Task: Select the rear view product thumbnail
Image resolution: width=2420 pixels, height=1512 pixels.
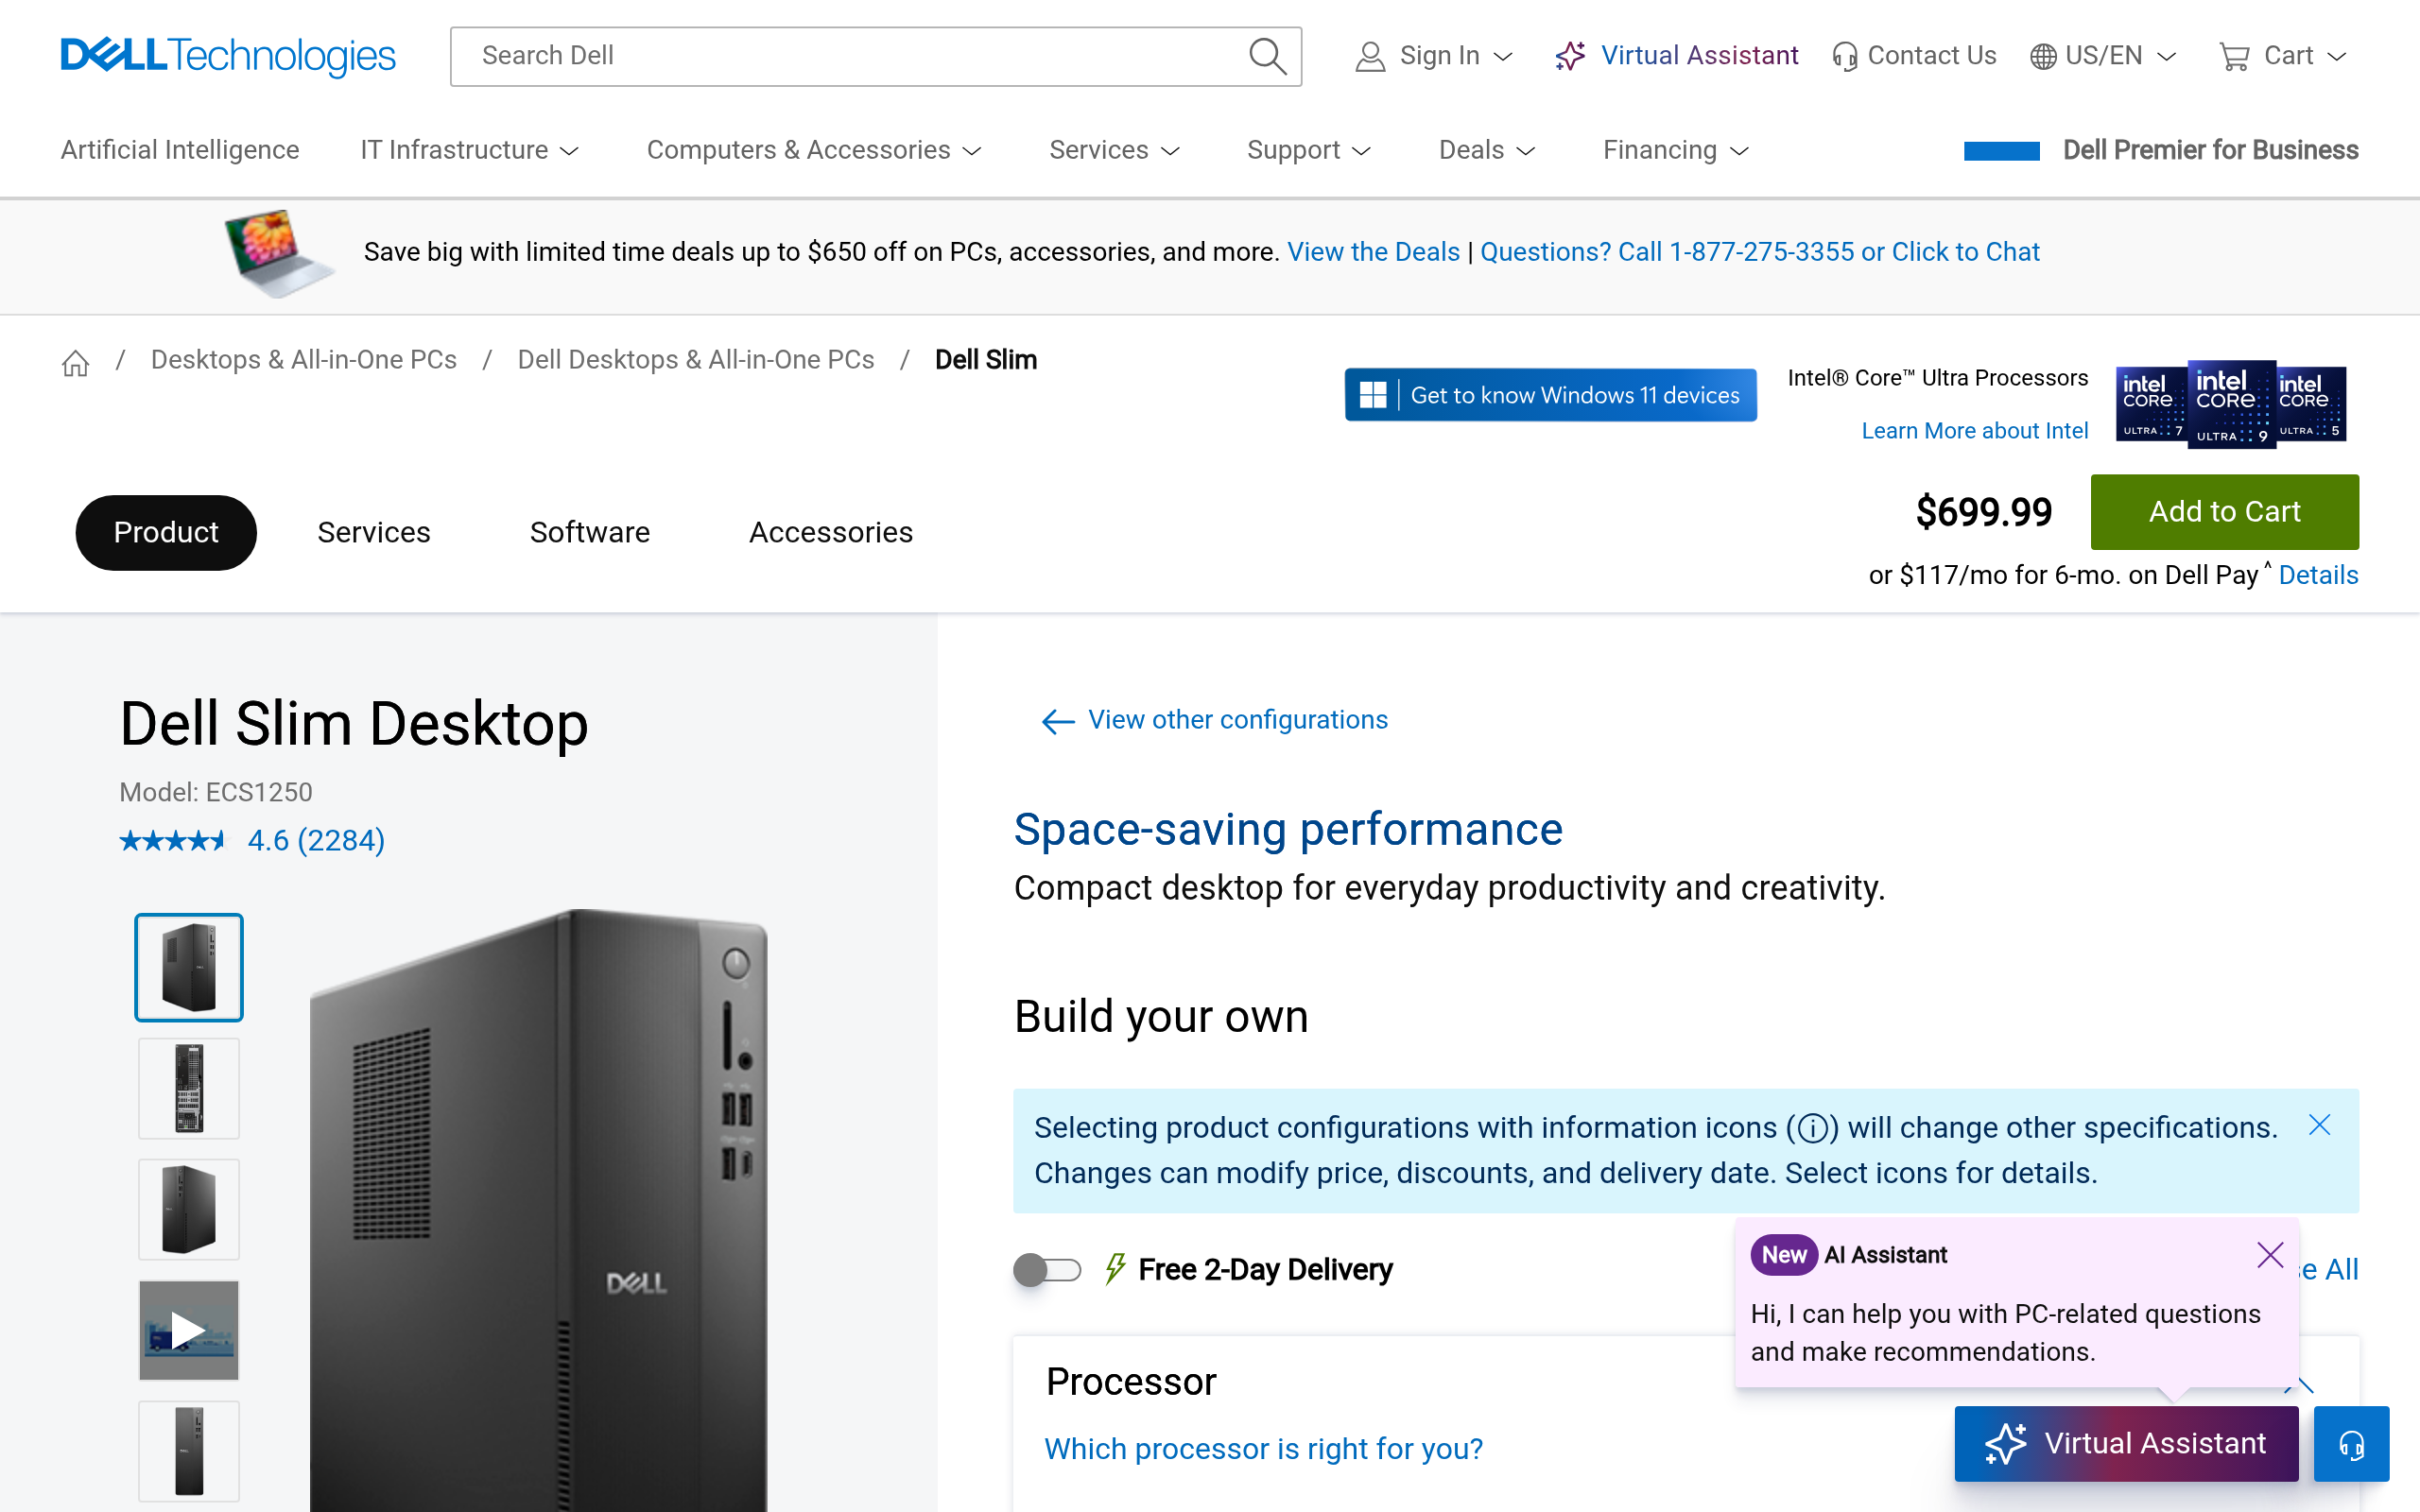Action: [188, 1088]
